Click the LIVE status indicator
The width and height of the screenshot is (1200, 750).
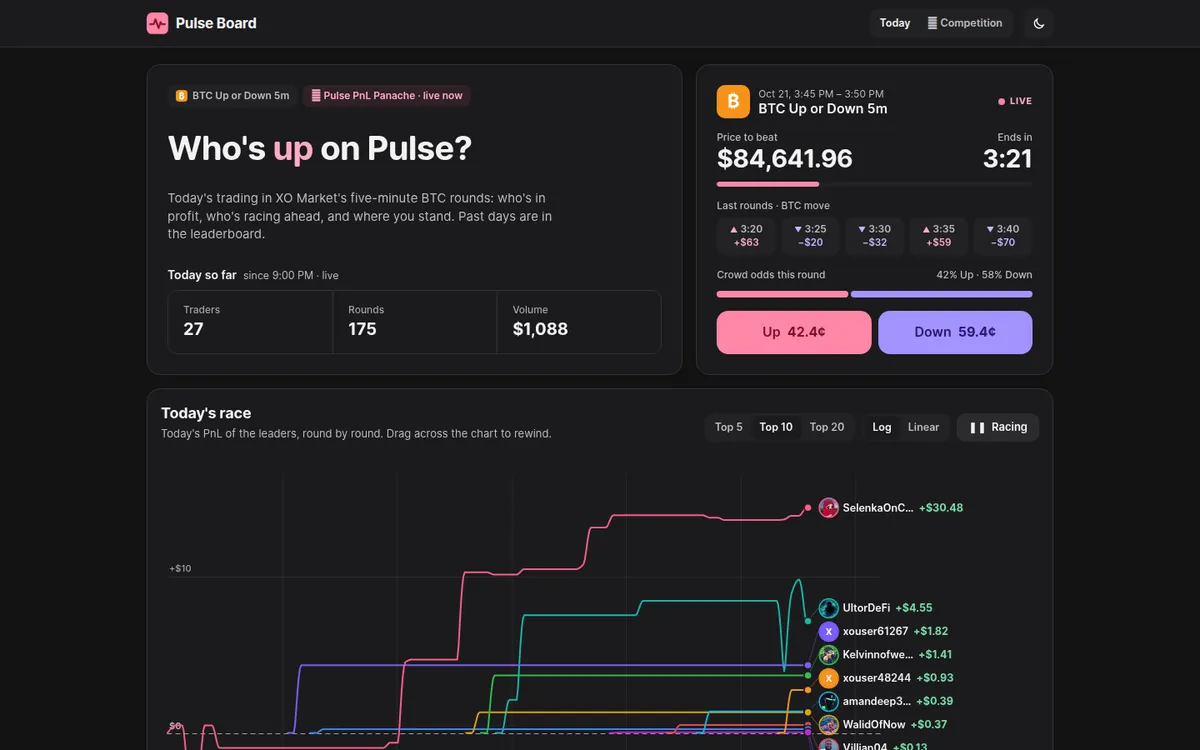coord(1015,101)
